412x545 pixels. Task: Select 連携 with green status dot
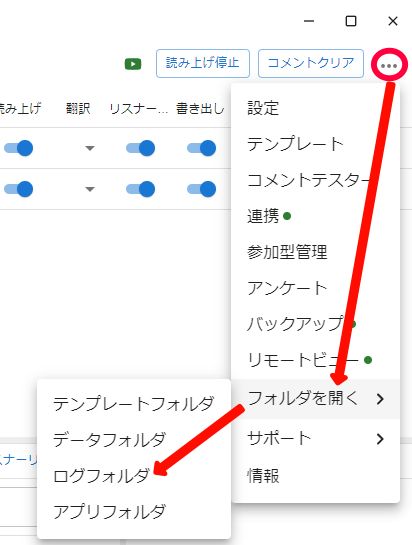pos(315,216)
